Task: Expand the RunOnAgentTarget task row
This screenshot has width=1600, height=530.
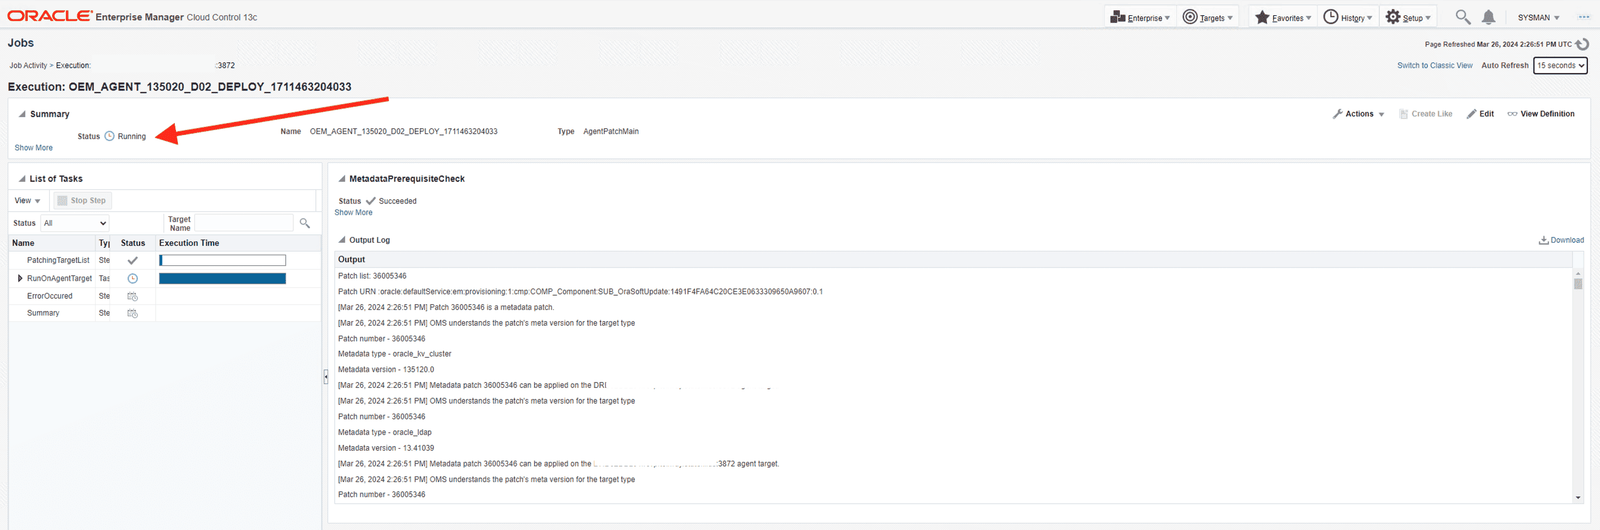Action: click(x=20, y=279)
